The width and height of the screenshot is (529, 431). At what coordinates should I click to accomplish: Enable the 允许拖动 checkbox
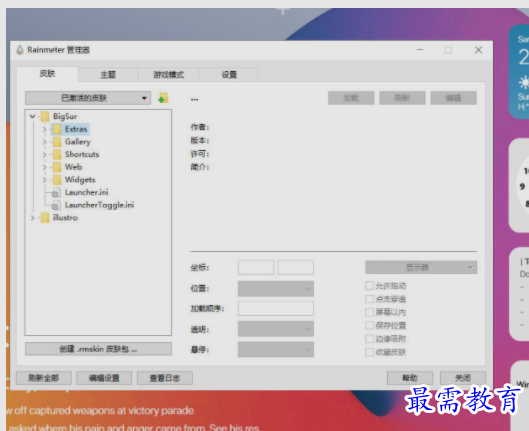(x=369, y=286)
